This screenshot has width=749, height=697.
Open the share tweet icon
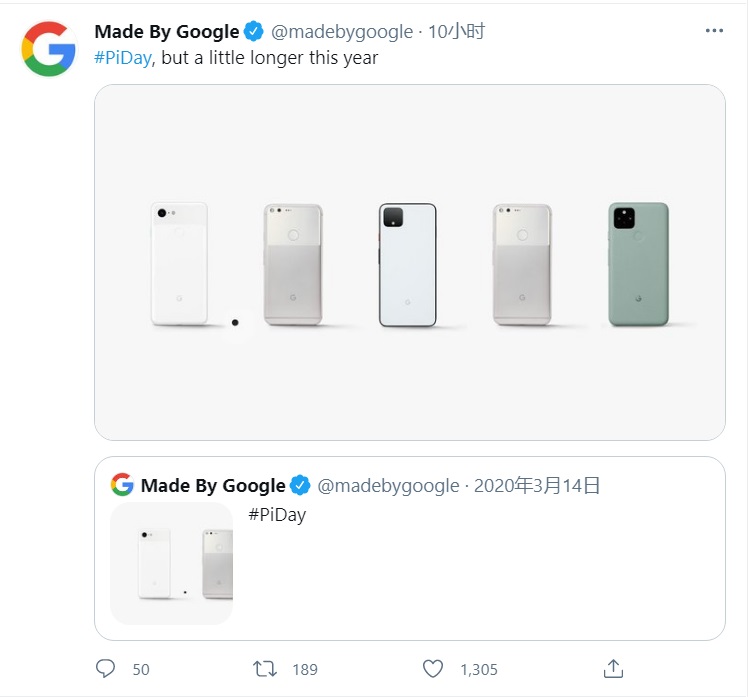[614, 668]
